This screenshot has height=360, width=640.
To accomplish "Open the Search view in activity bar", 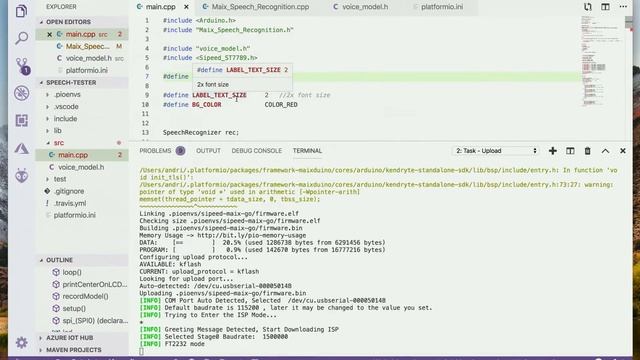I will pos(21,38).
